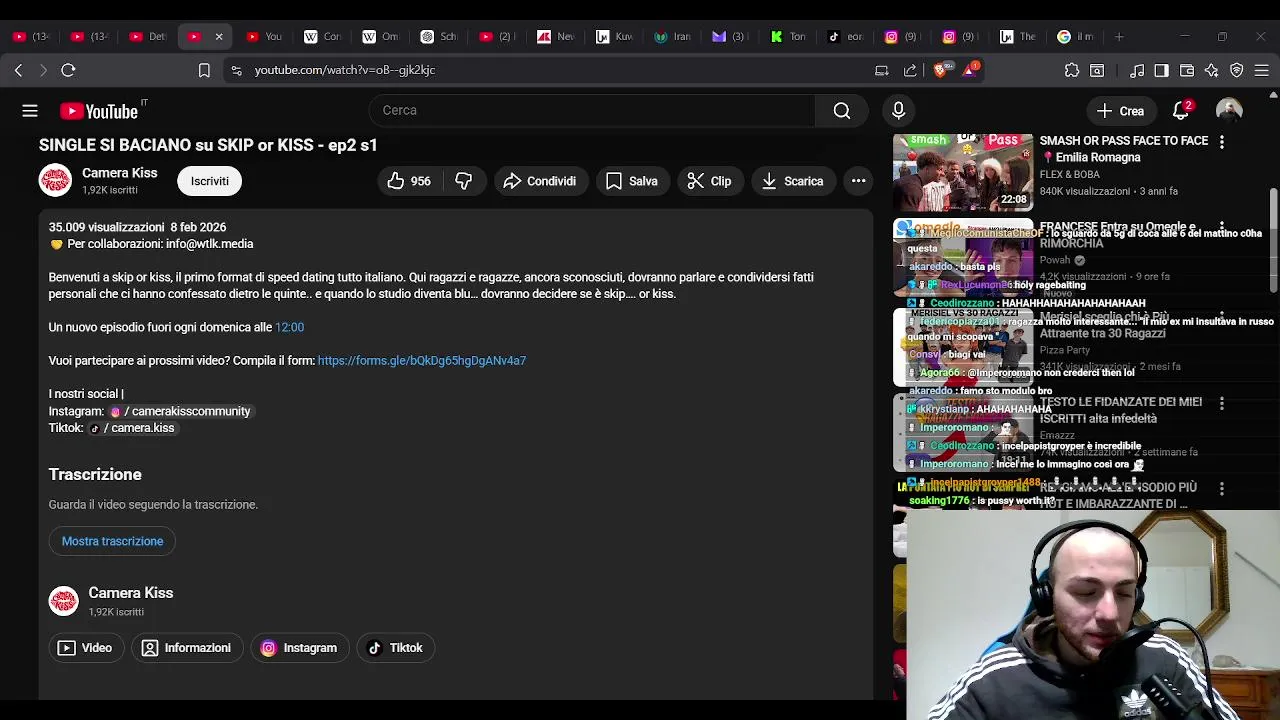Open options for FRANCESE Omegle video
The image size is (1280, 720).
coord(1221,229)
